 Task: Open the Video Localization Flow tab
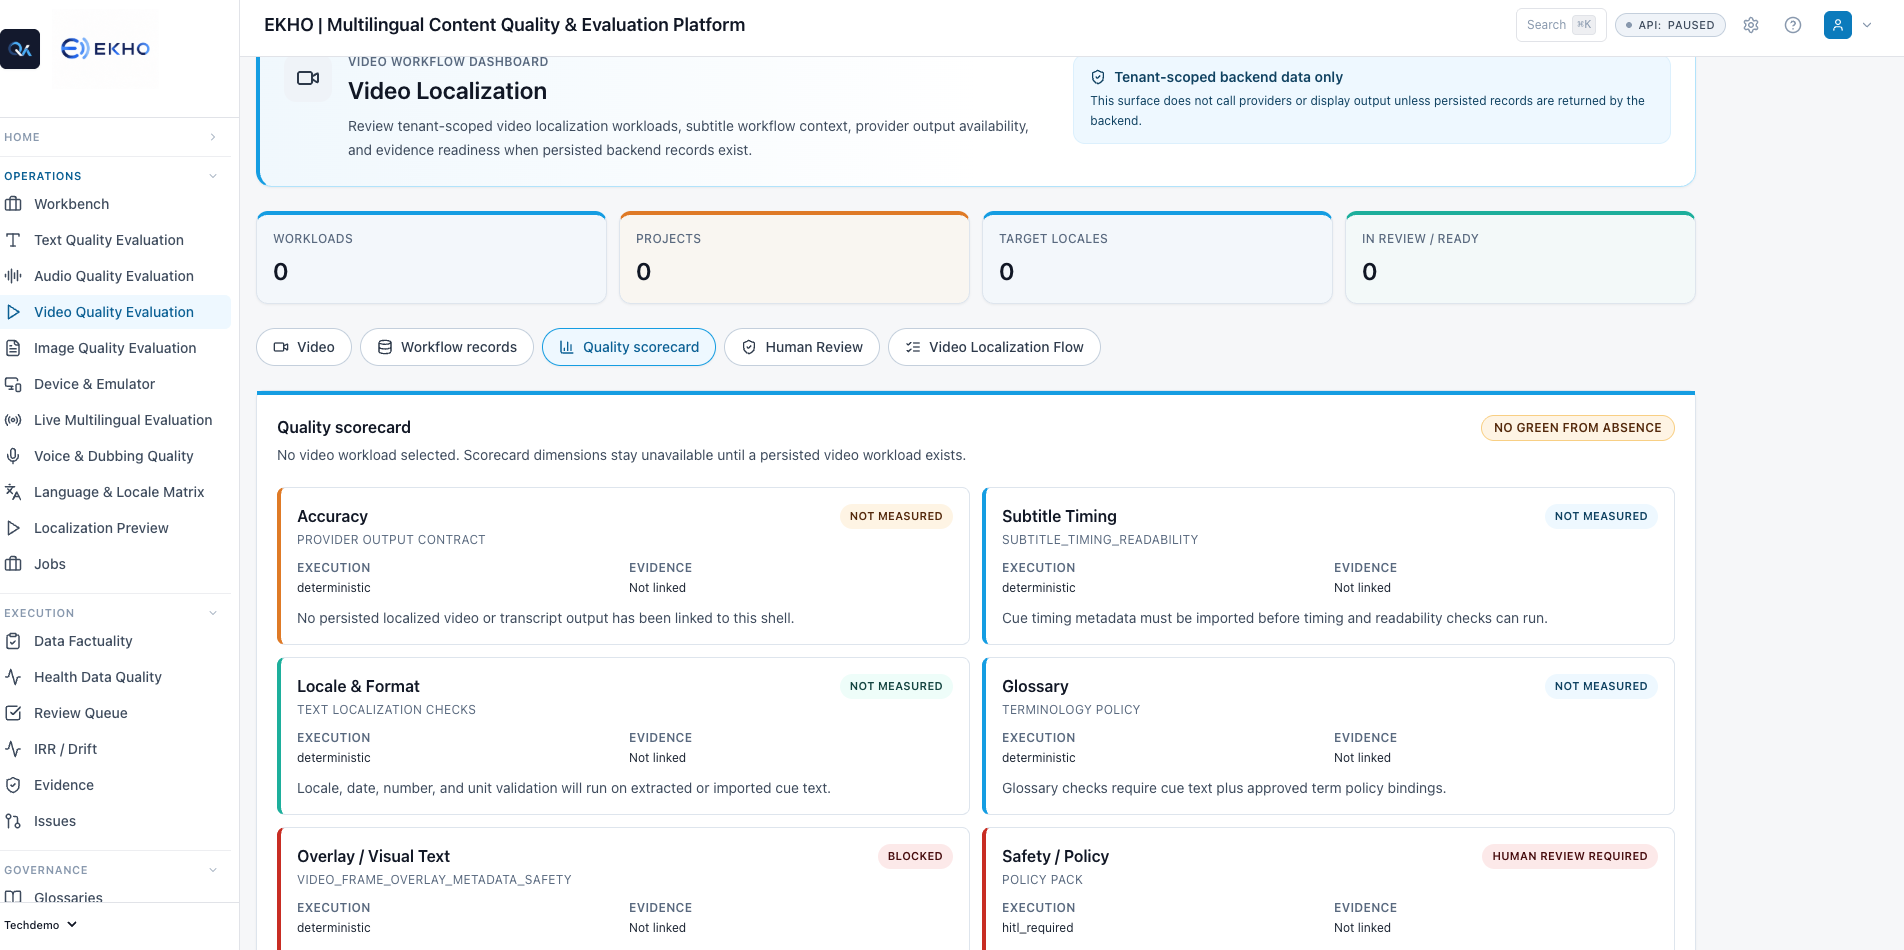pyautogui.click(x=994, y=347)
